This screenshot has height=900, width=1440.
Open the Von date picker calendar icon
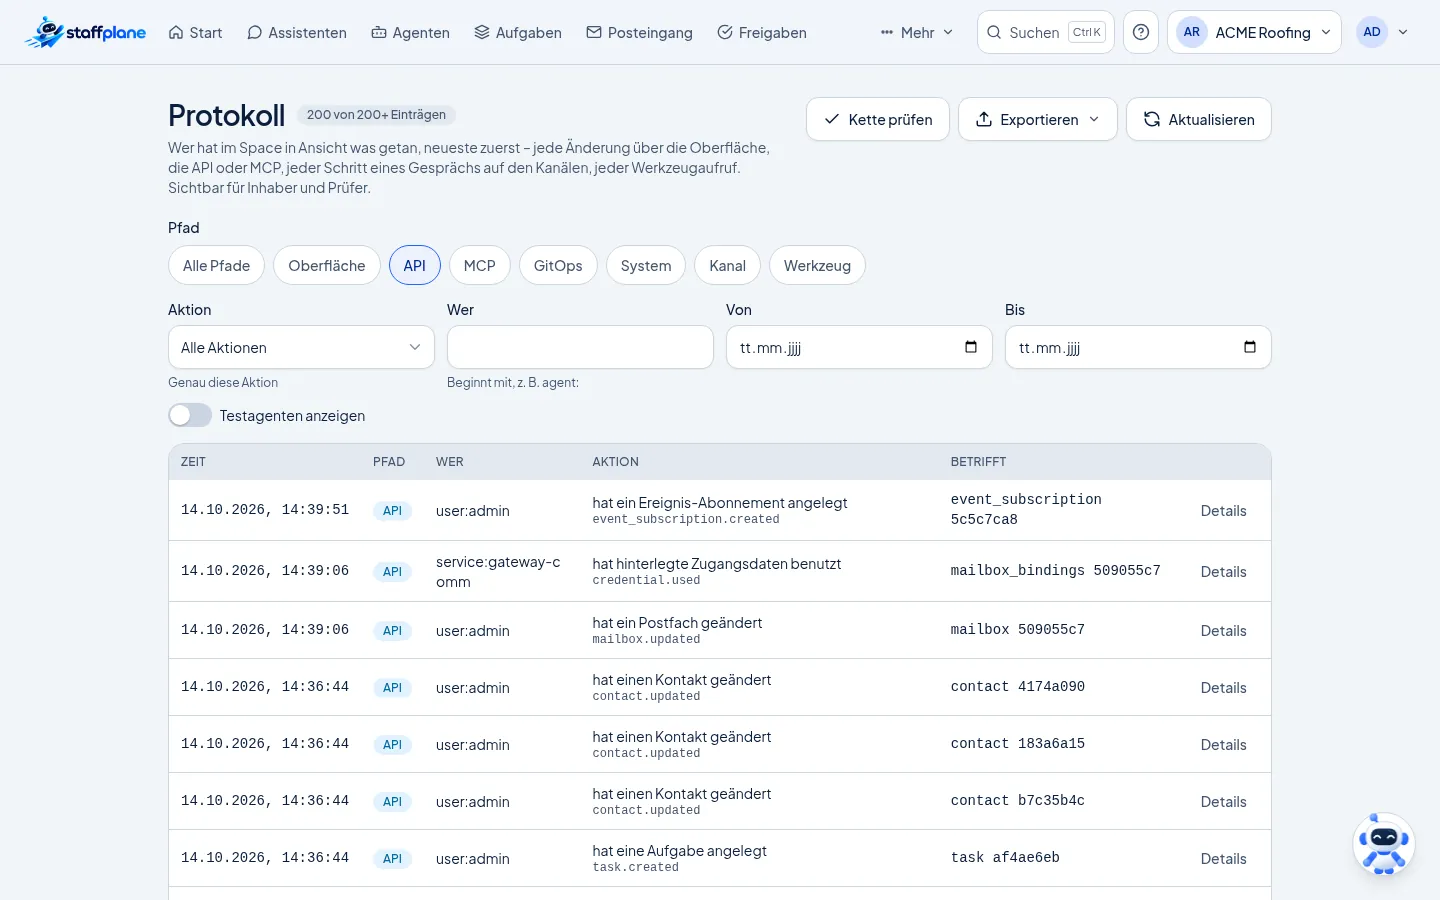click(970, 347)
